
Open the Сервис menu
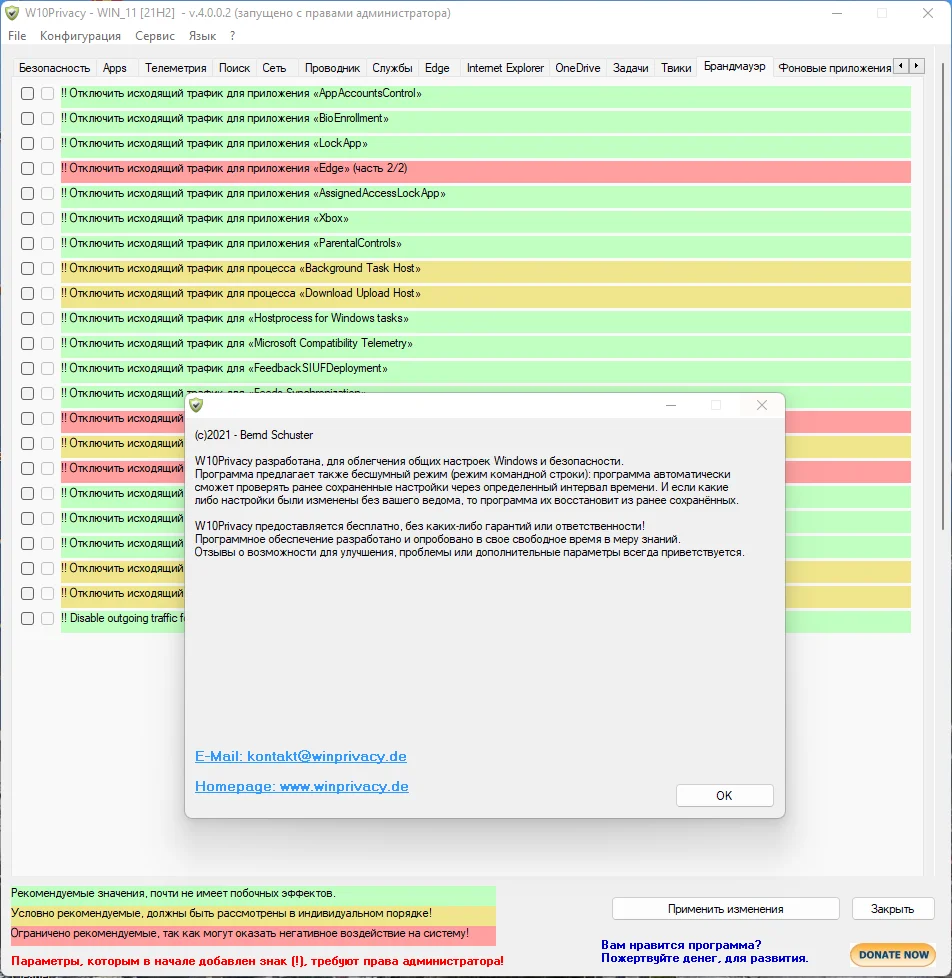click(155, 36)
